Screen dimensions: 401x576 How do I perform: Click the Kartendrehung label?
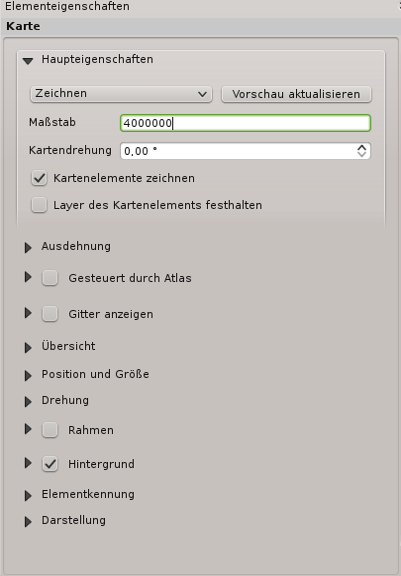coord(70,150)
